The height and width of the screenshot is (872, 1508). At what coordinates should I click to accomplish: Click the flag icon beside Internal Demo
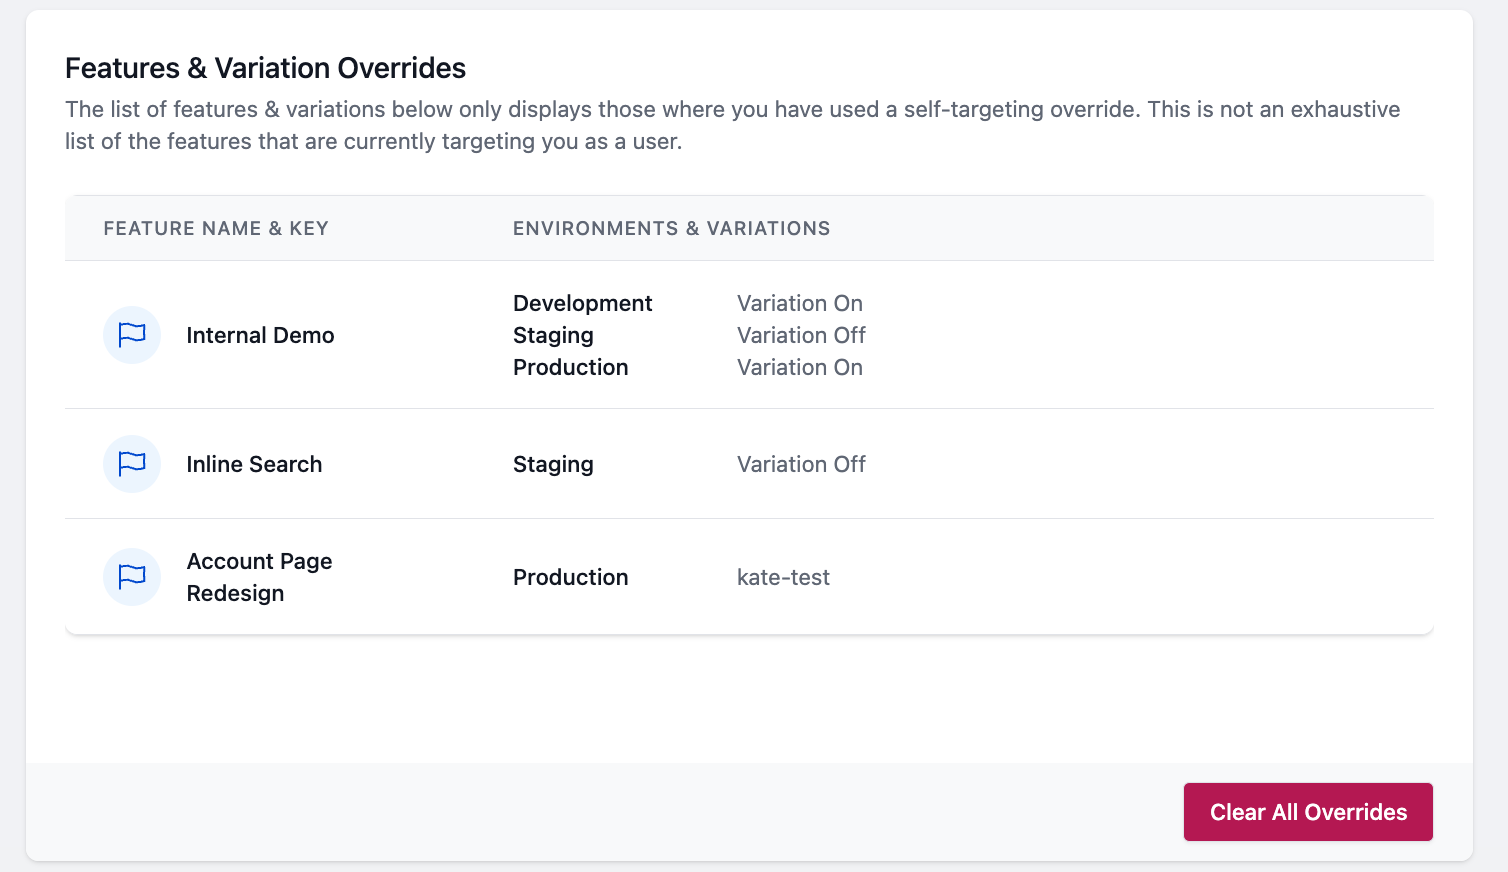click(132, 335)
